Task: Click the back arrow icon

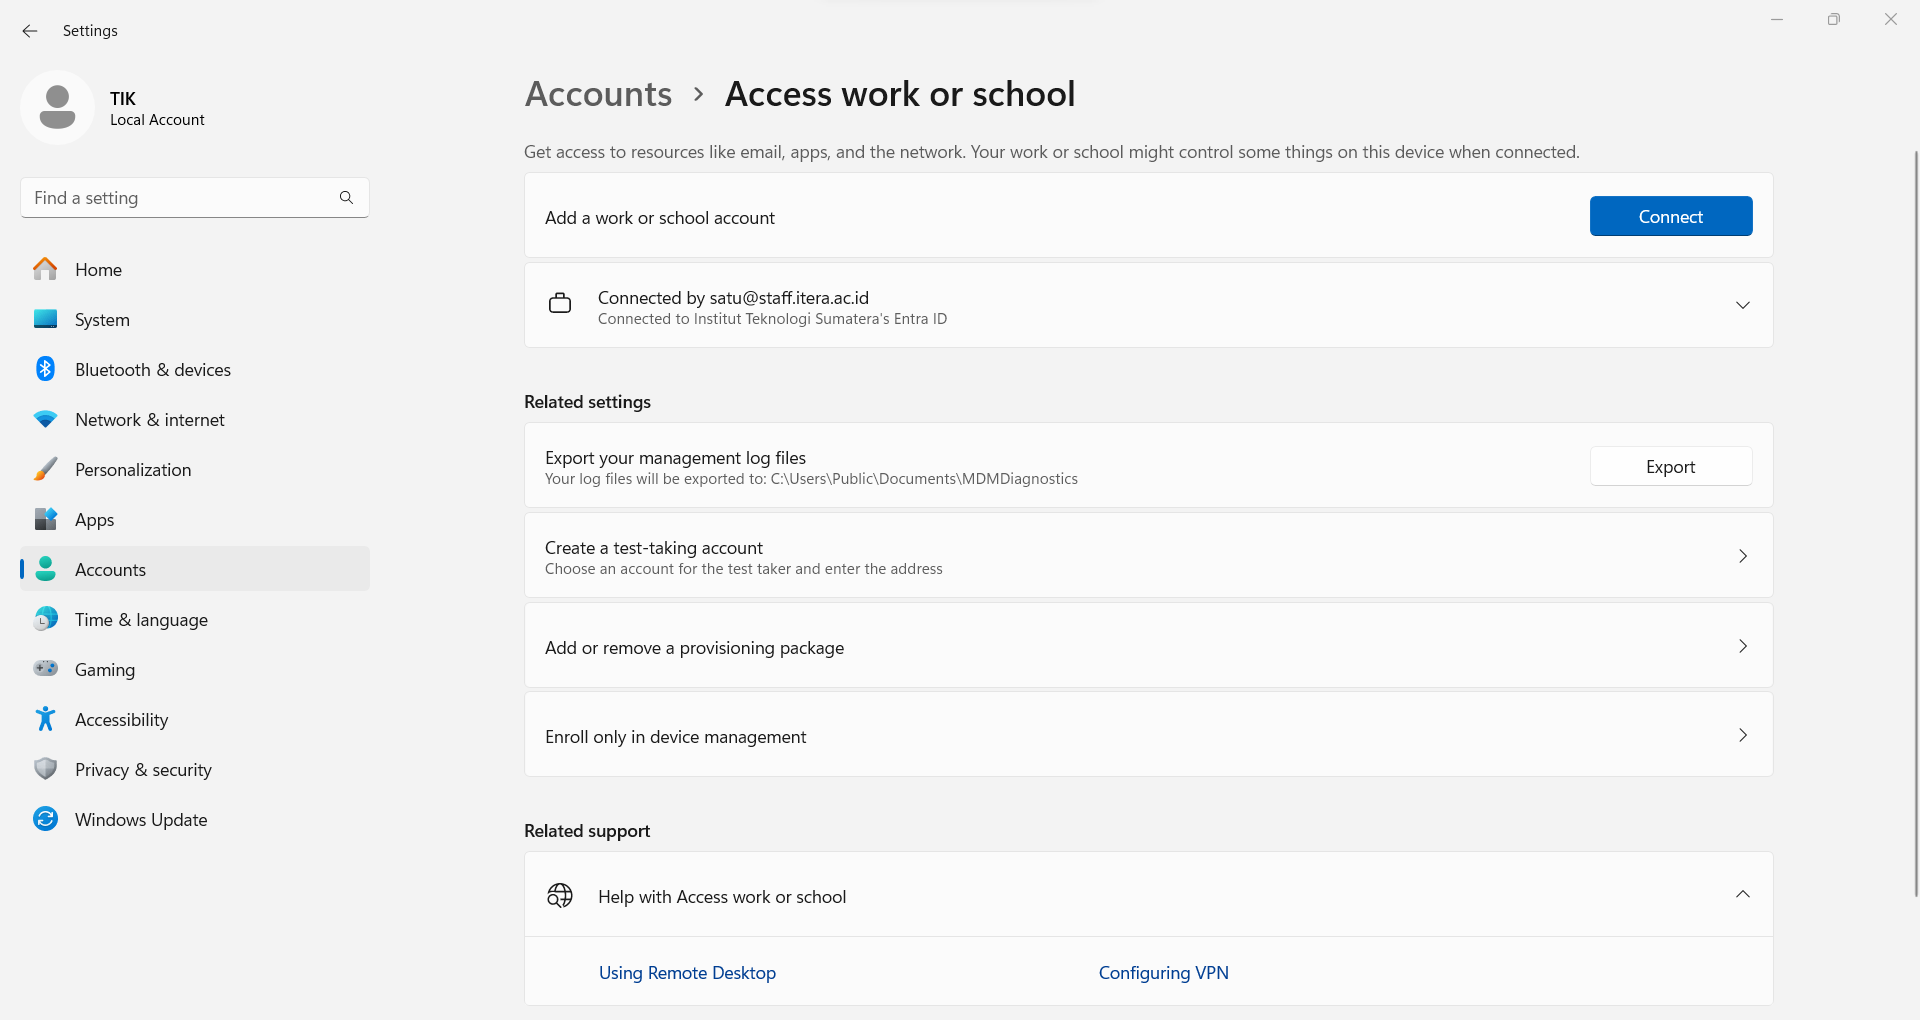Action: 30,31
